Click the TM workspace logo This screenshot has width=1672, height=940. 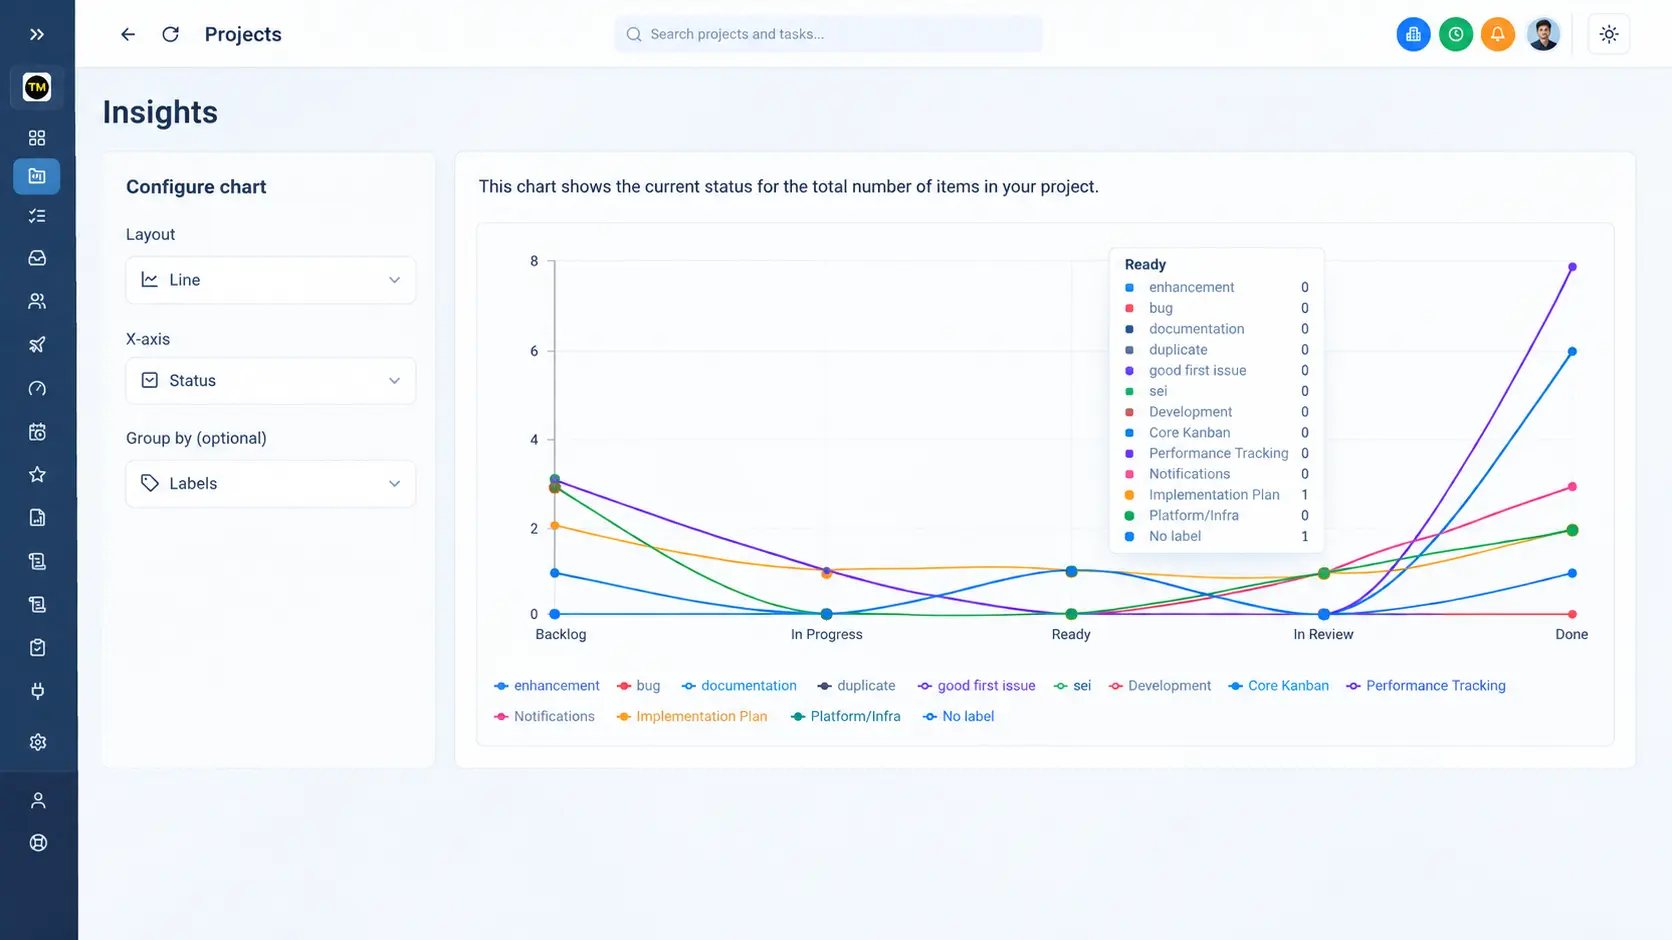click(x=37, y=87)
